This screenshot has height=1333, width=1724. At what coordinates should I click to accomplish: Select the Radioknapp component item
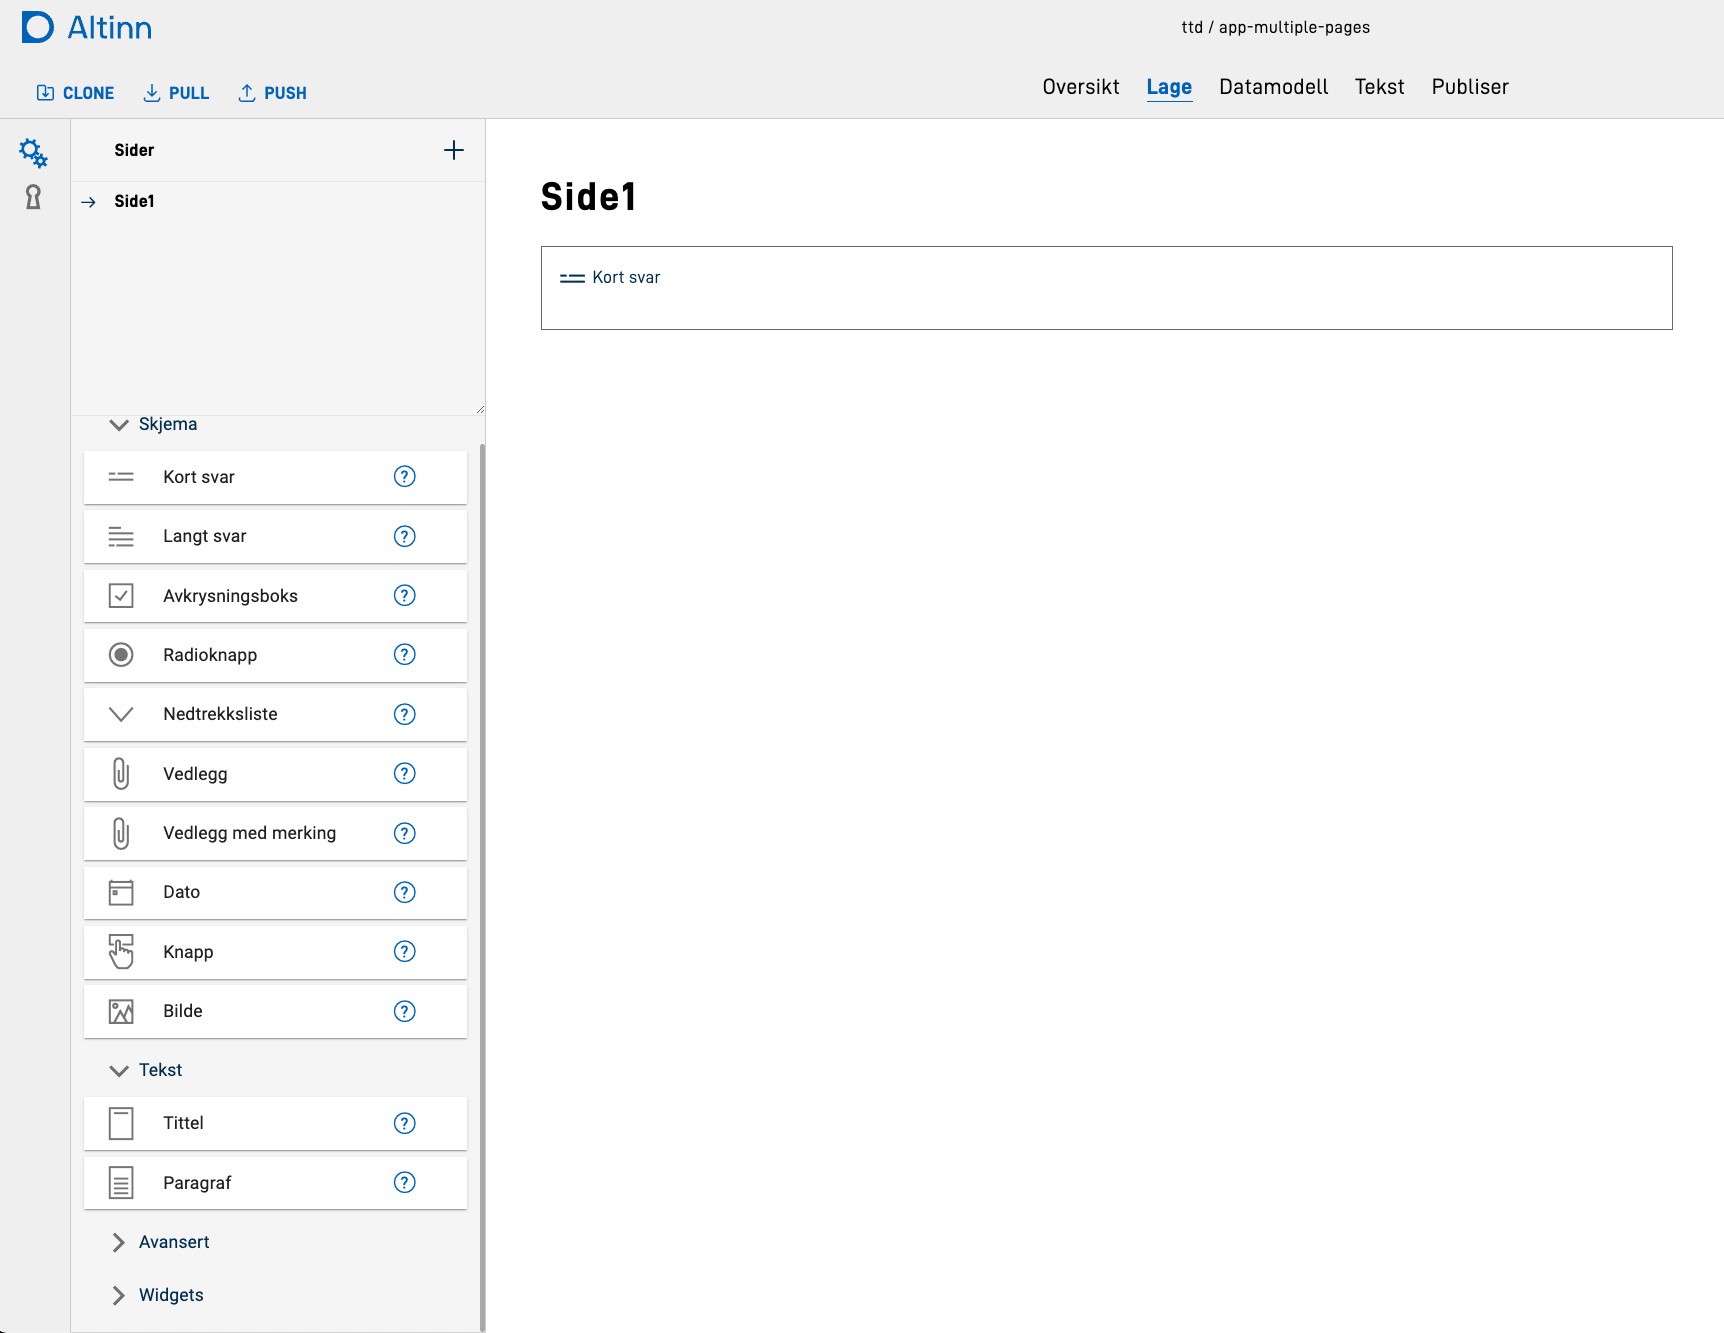coord(210,655)
